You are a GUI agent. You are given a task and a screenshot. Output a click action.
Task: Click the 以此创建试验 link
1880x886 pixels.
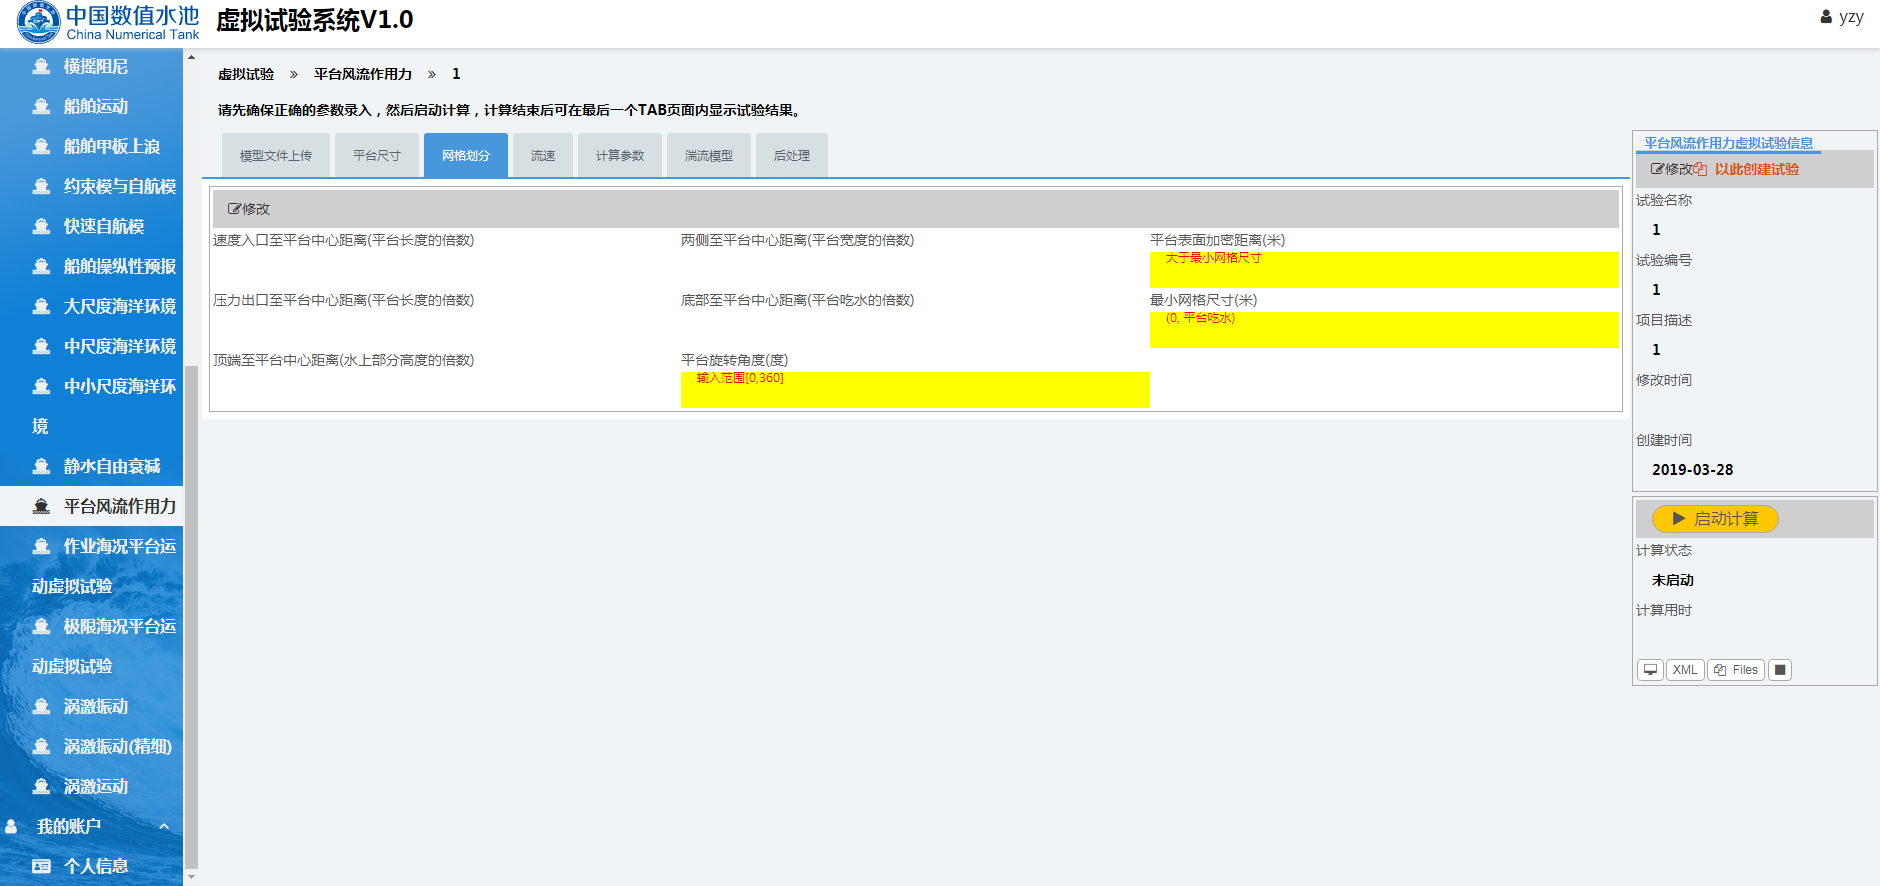click(1756, 169)
